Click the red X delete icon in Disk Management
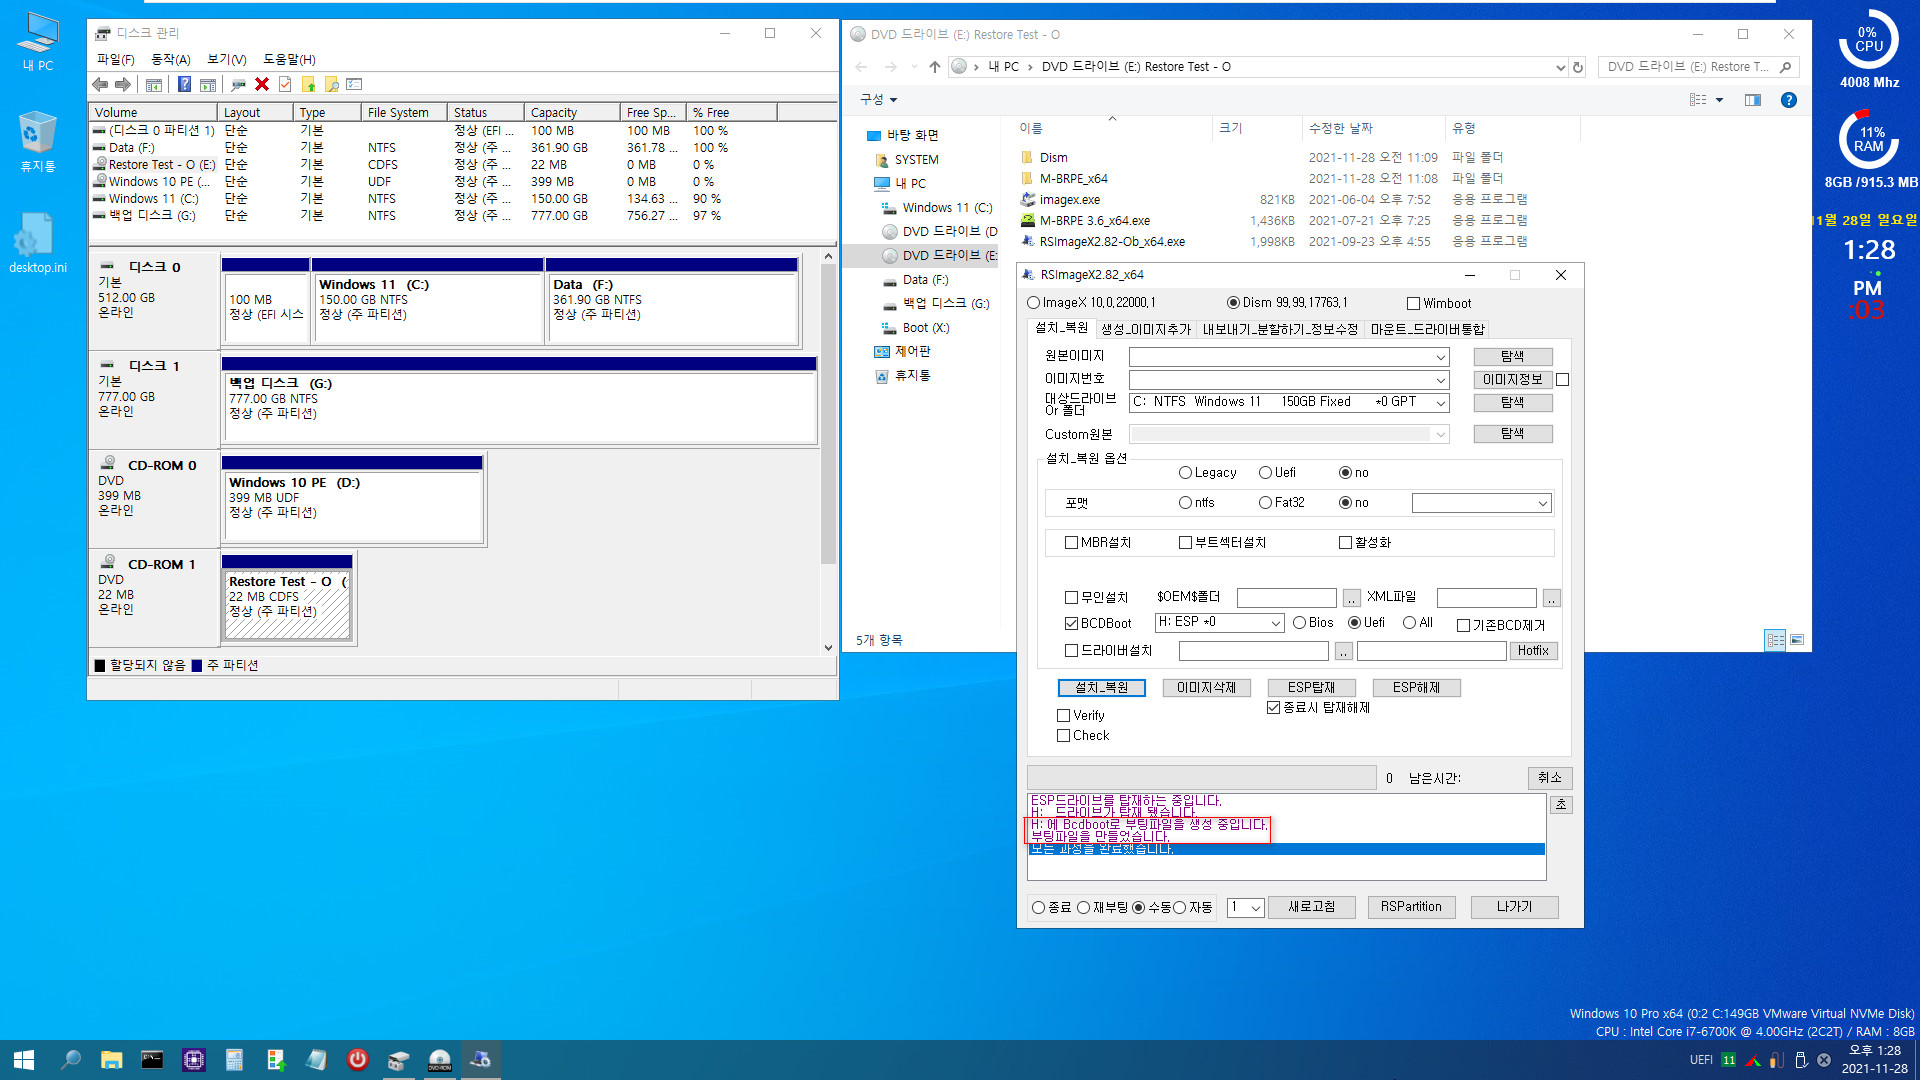The height and width of the screenshot is (1080, 1920). coord(262,85)
